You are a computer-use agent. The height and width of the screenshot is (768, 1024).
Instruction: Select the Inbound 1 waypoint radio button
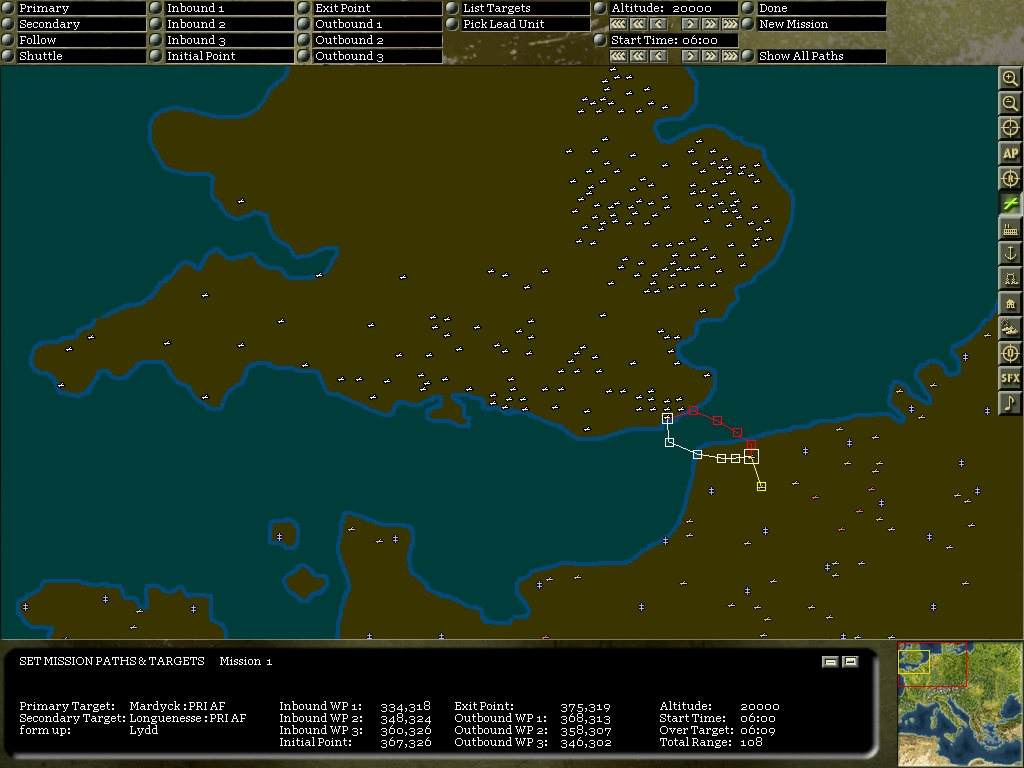pyautogui.click(x=155, y=8)
